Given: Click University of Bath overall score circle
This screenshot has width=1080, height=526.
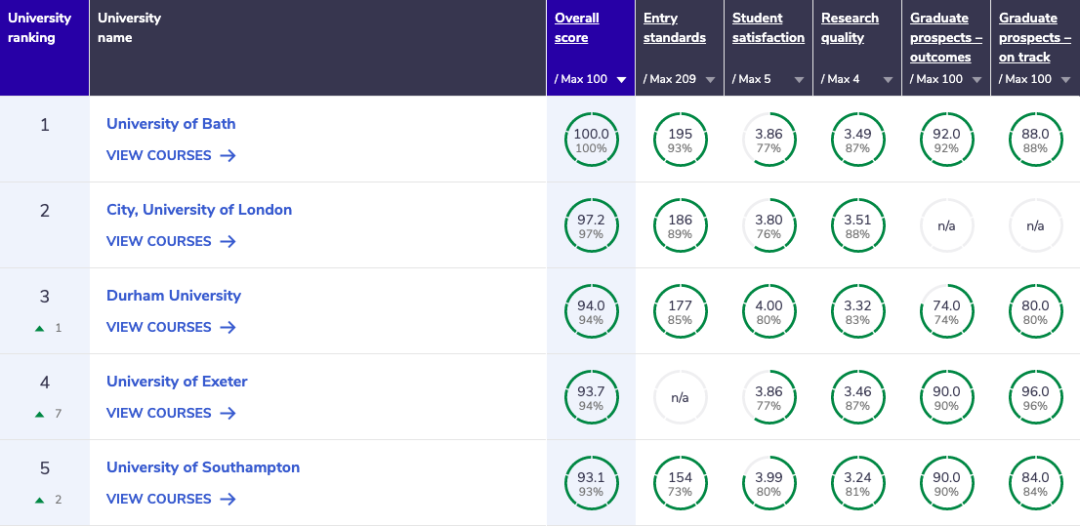Looking at the screenshot, I should 591,139.
